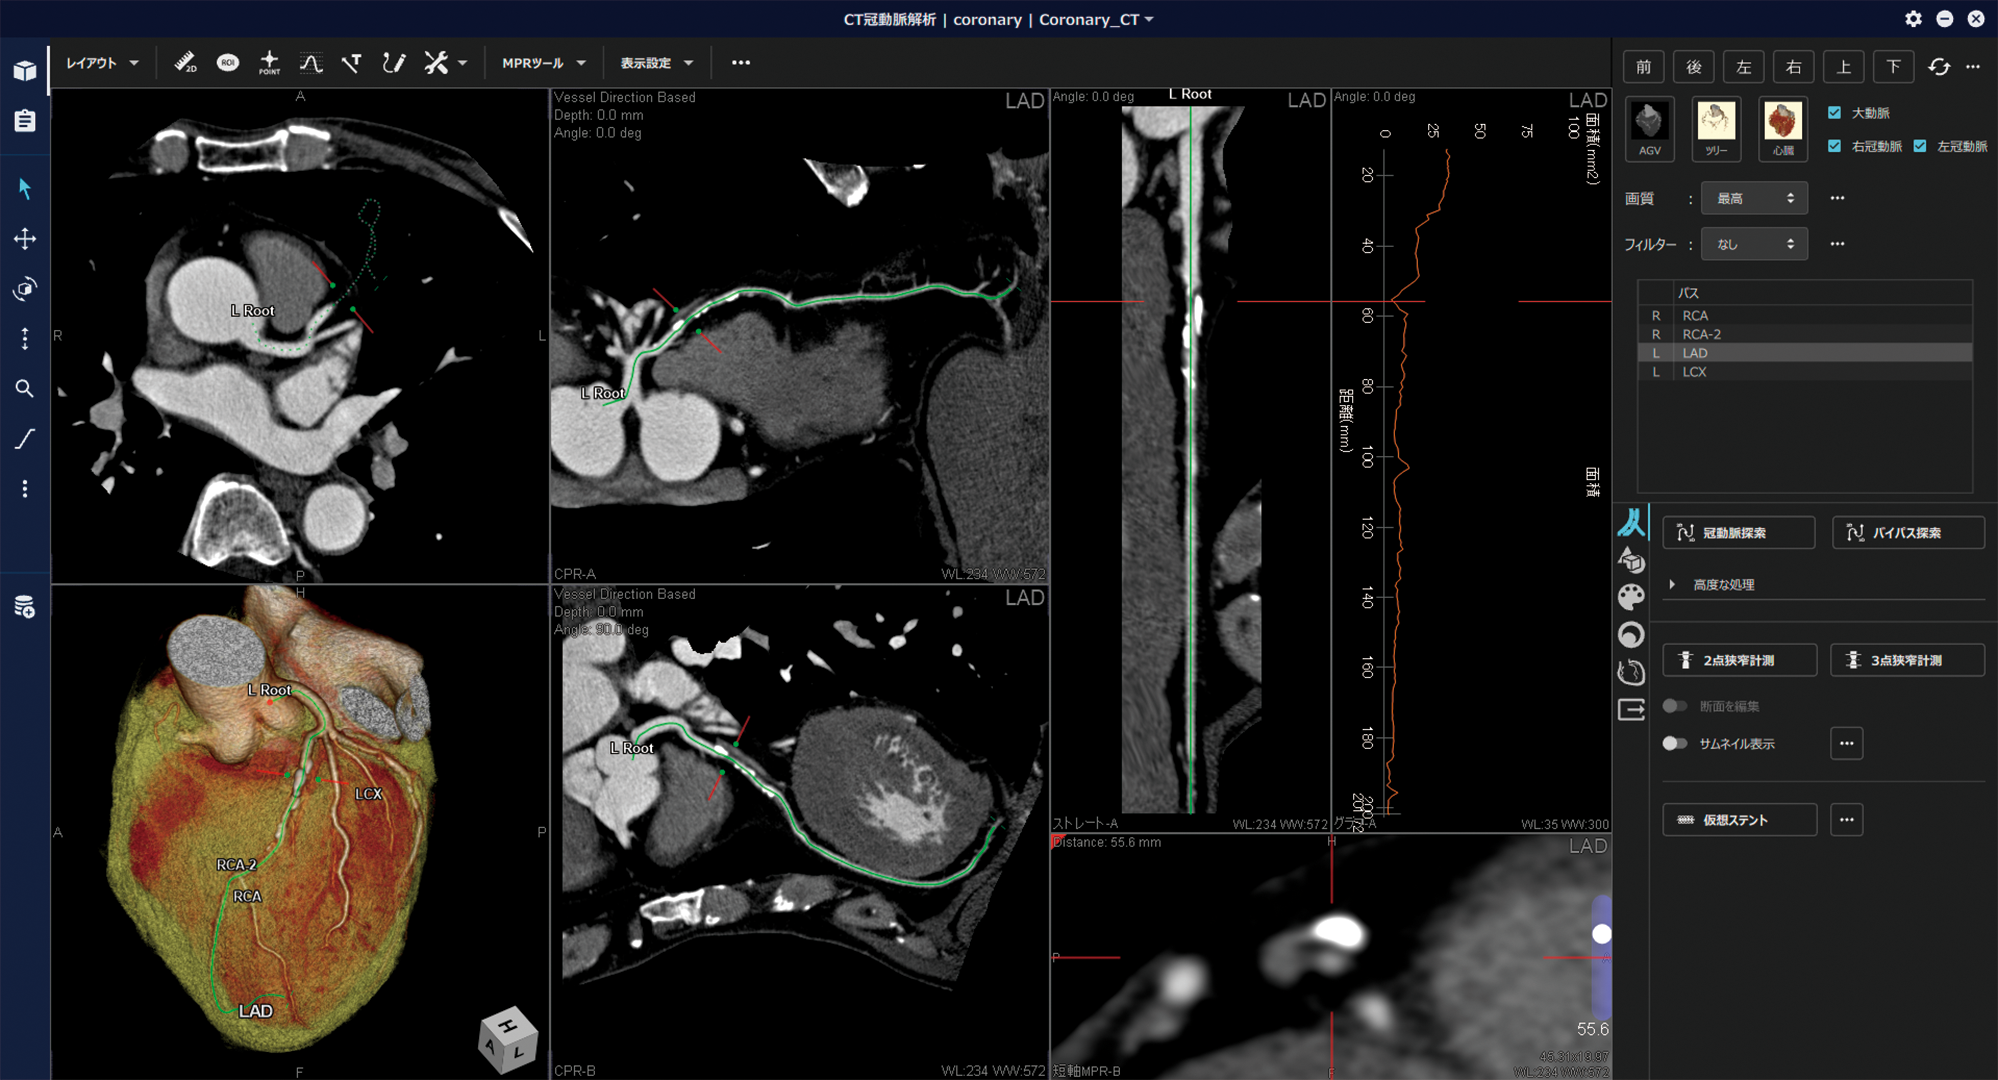Open the 画質 quality dropdown
This screenshot has height=1080, width=1998.
pyautogui.click(x=1754, y=198)
